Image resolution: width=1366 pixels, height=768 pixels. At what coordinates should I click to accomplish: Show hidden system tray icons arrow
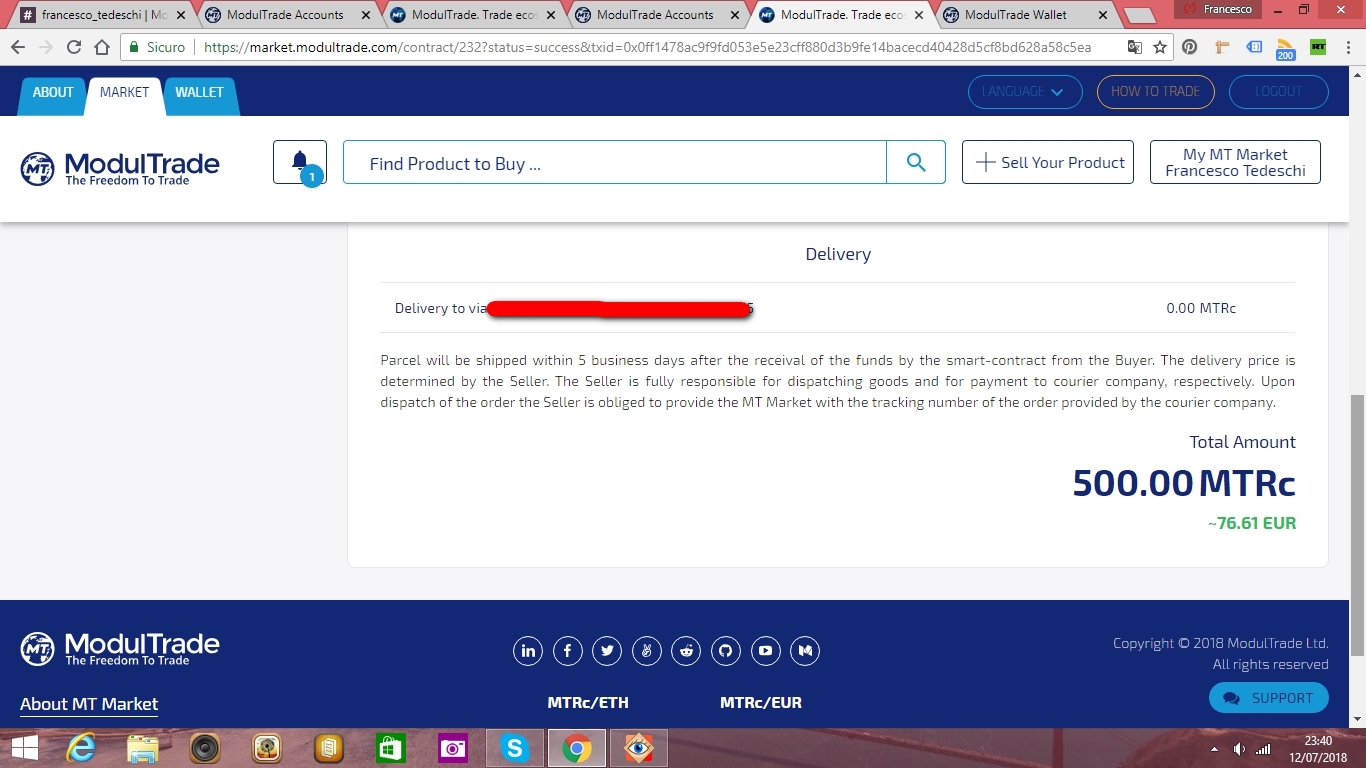click(x=1215, y=749)
